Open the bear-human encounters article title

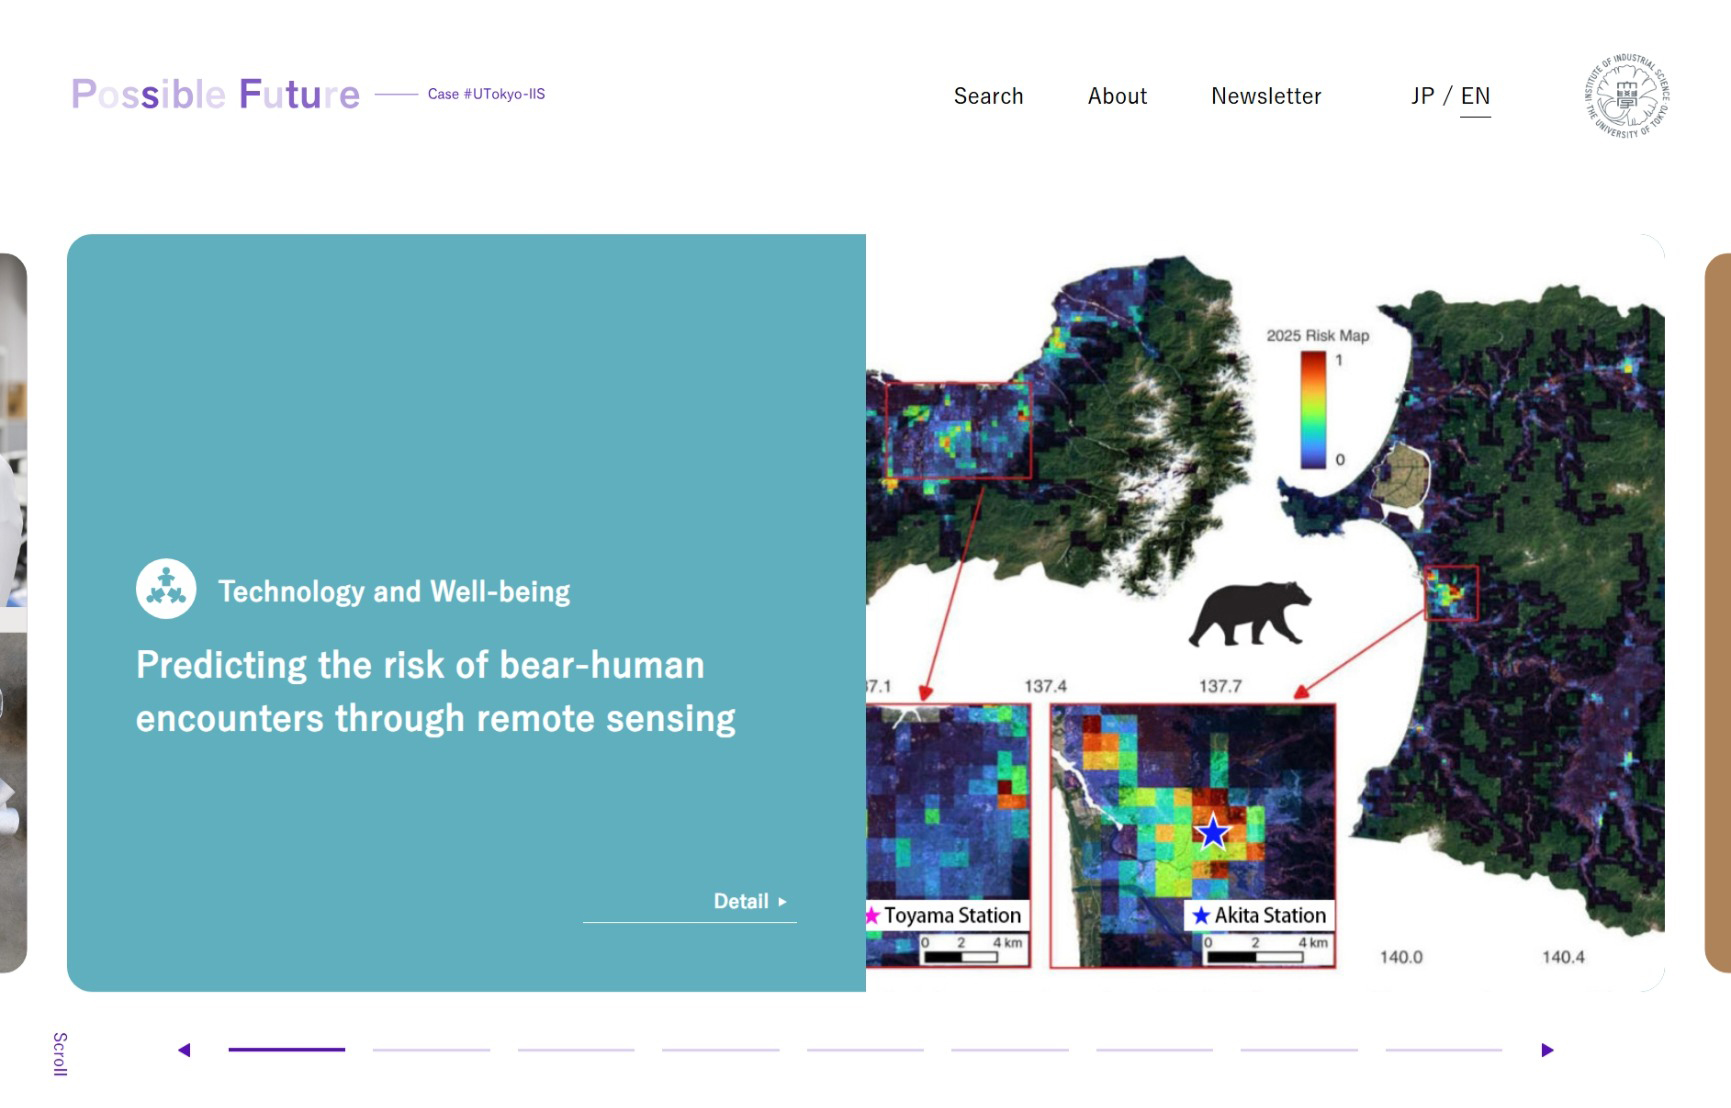(435, 692)
